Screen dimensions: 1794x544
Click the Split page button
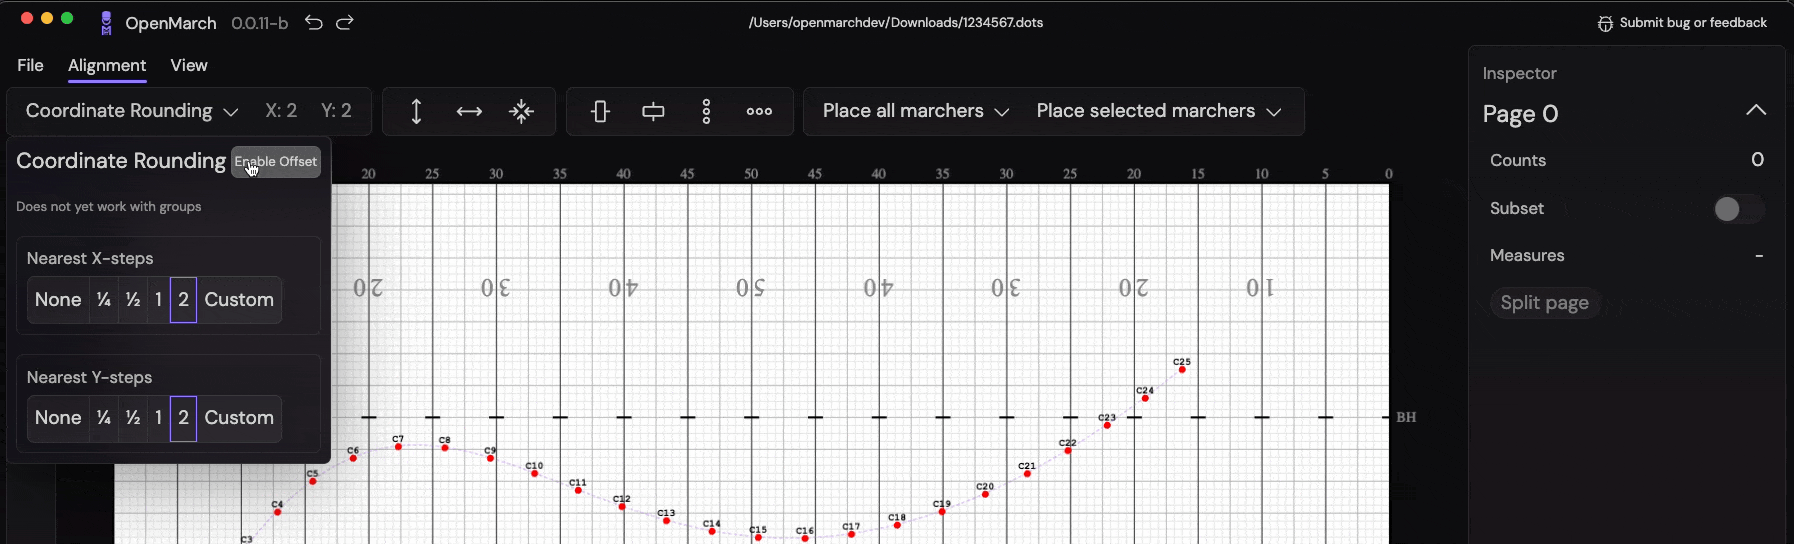click(x=1544, y=303)
